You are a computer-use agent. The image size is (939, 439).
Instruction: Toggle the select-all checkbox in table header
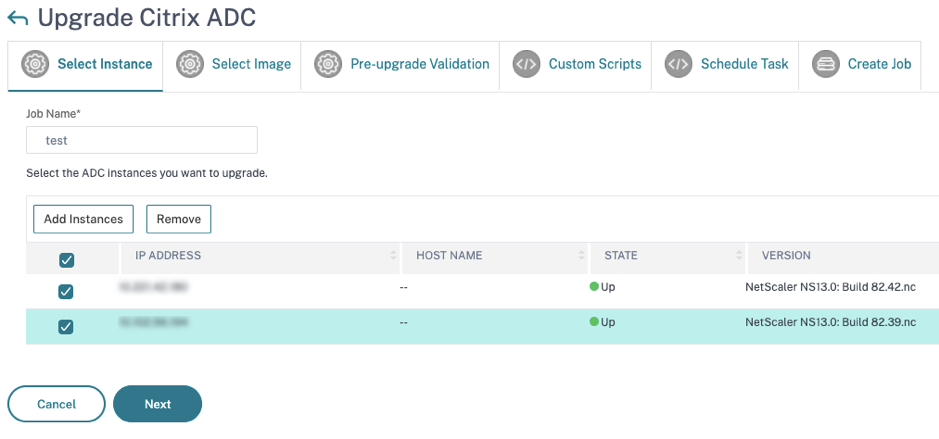[66, 260]
